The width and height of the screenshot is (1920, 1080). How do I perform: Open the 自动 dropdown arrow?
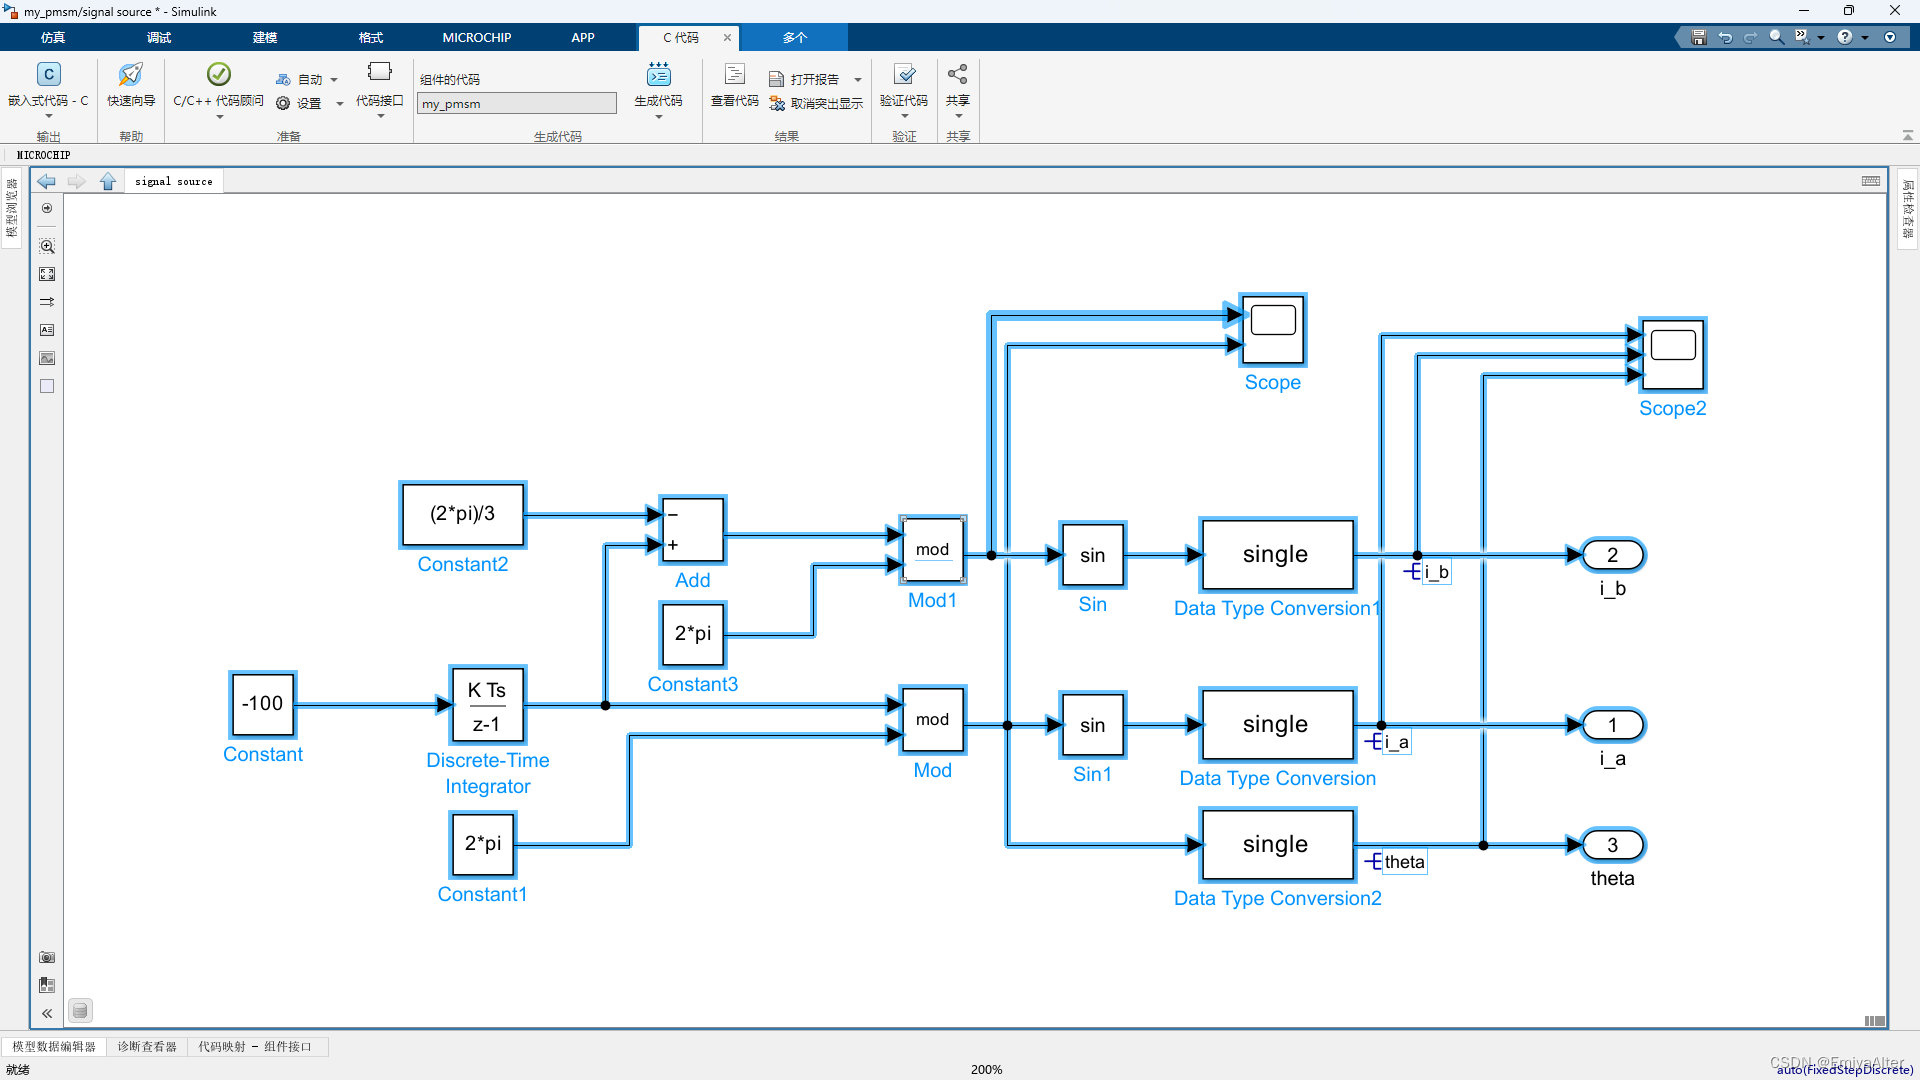[334, 80]
